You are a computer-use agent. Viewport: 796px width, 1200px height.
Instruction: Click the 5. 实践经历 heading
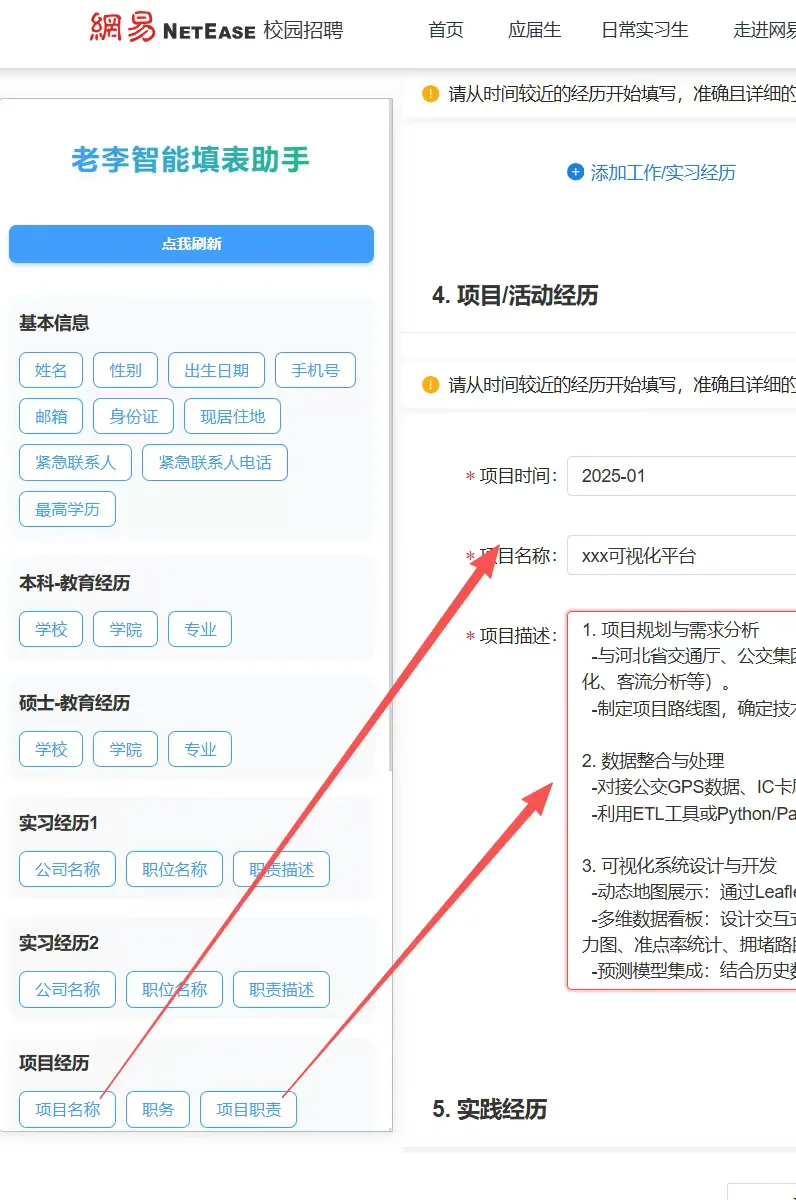(x=490, y=1109)
